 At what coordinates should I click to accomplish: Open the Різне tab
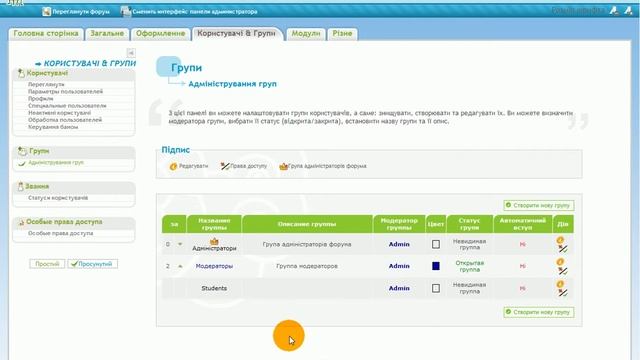pyautogui.click(x=342, y=34)
